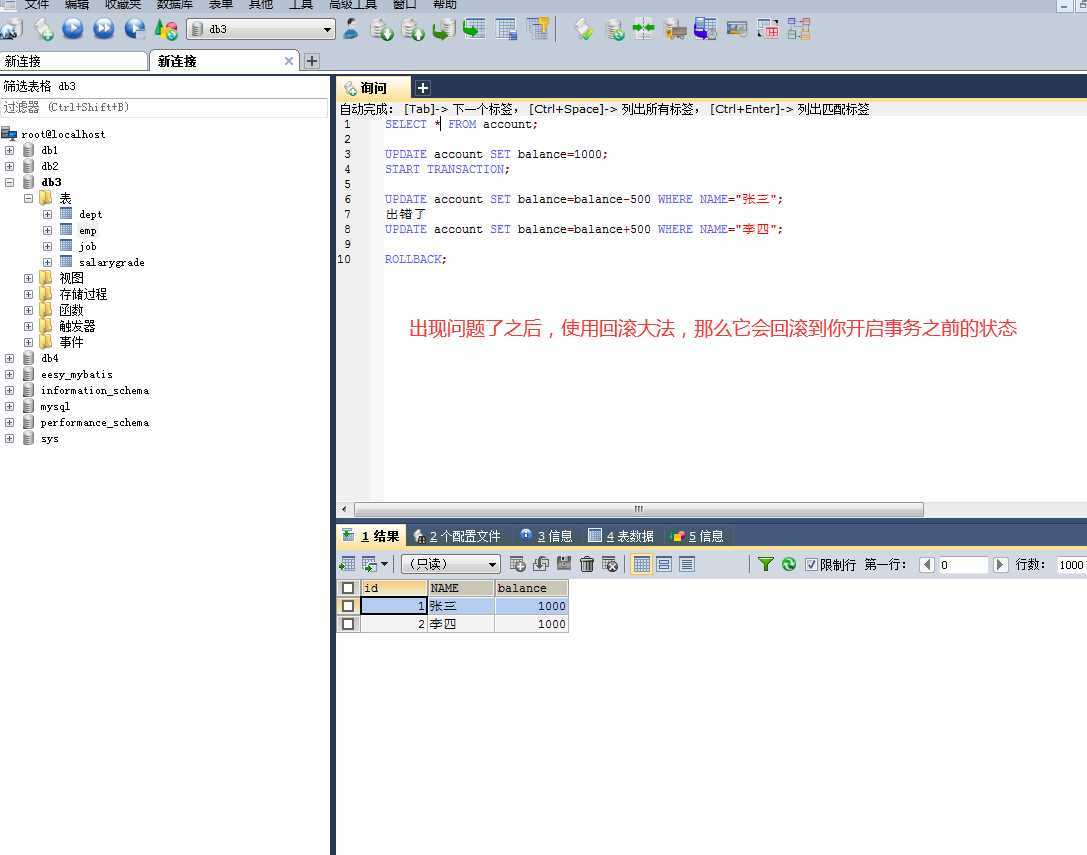
Task: Click the 第一行 first row number field
Action: pyautogui.click(x=963, y=564)
